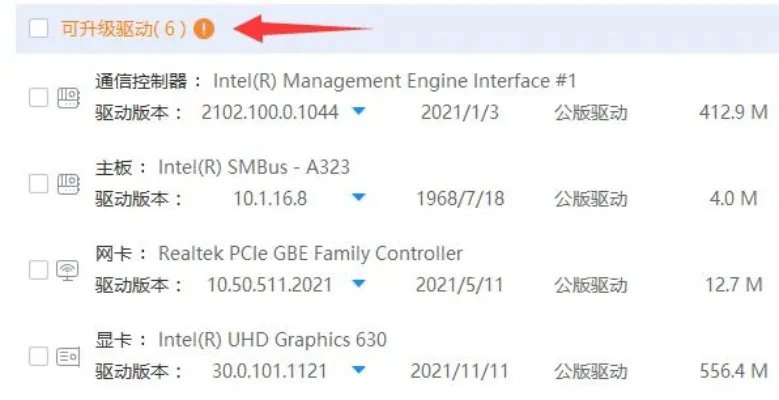This screenshot has width=779, height=400.
Task: Expand driver version dropdown for 10.1.16.8
Action: coord(359,198)
